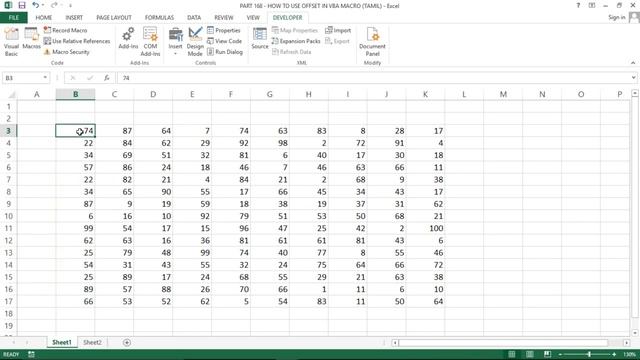Open the XML Source pane
The height and width of the screenshot is (360, 640).
(260, 39)
